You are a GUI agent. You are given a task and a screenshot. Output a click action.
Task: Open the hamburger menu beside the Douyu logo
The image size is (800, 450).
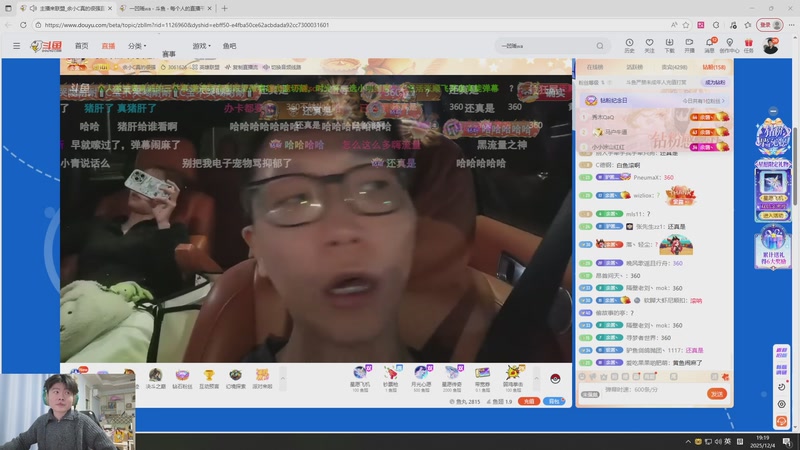[16, 46]
